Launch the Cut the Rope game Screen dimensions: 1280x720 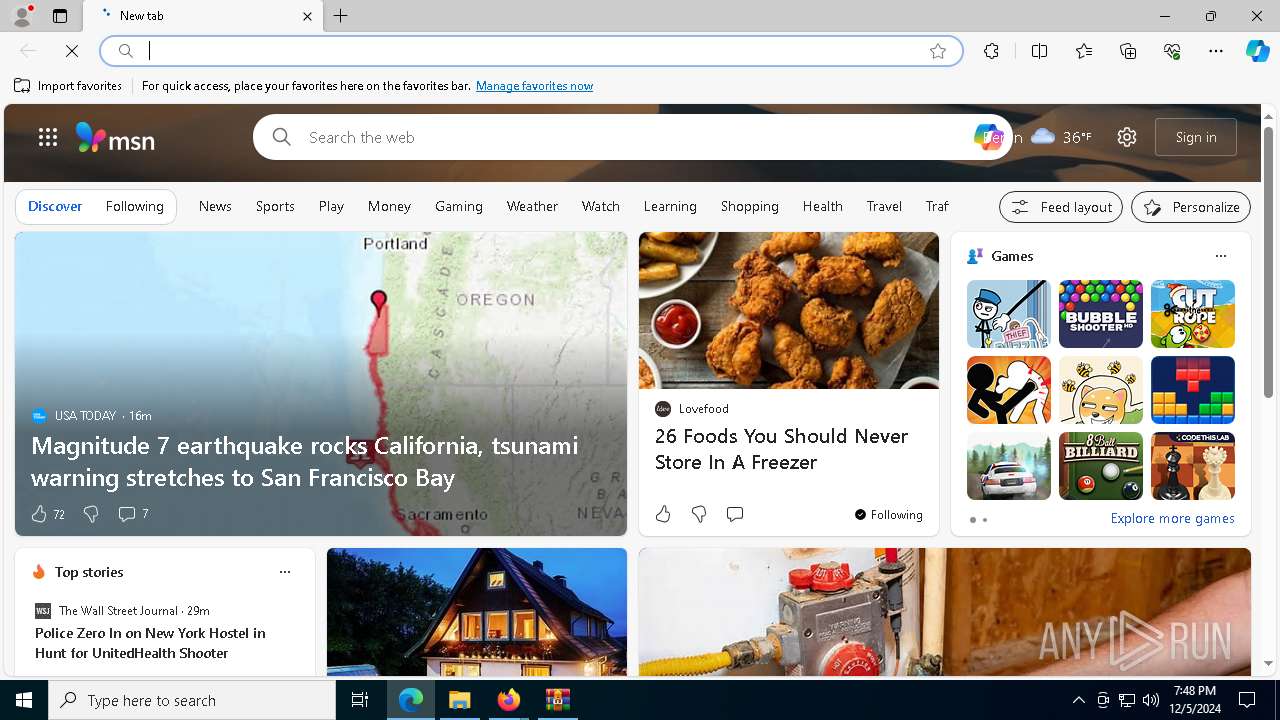(x=1193, y=314)
